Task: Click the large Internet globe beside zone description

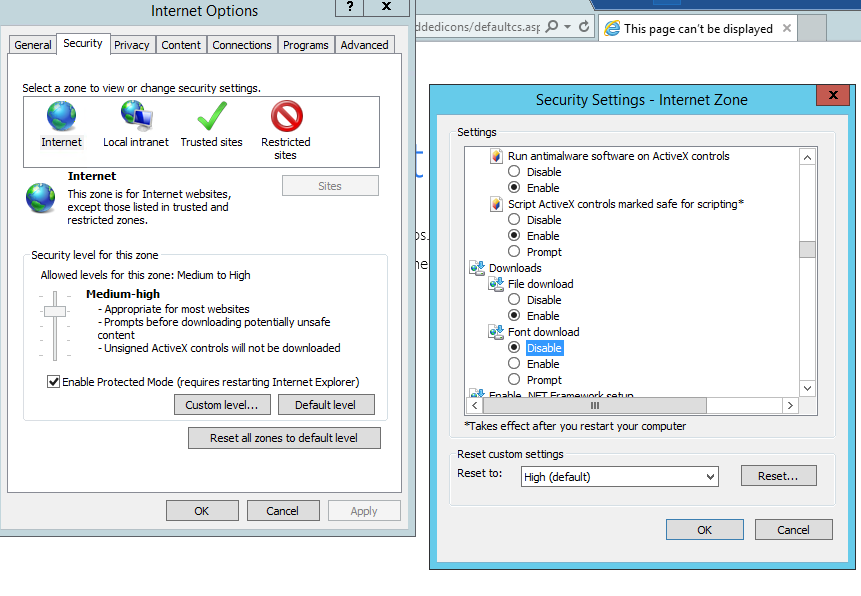Action: (41, 198)
